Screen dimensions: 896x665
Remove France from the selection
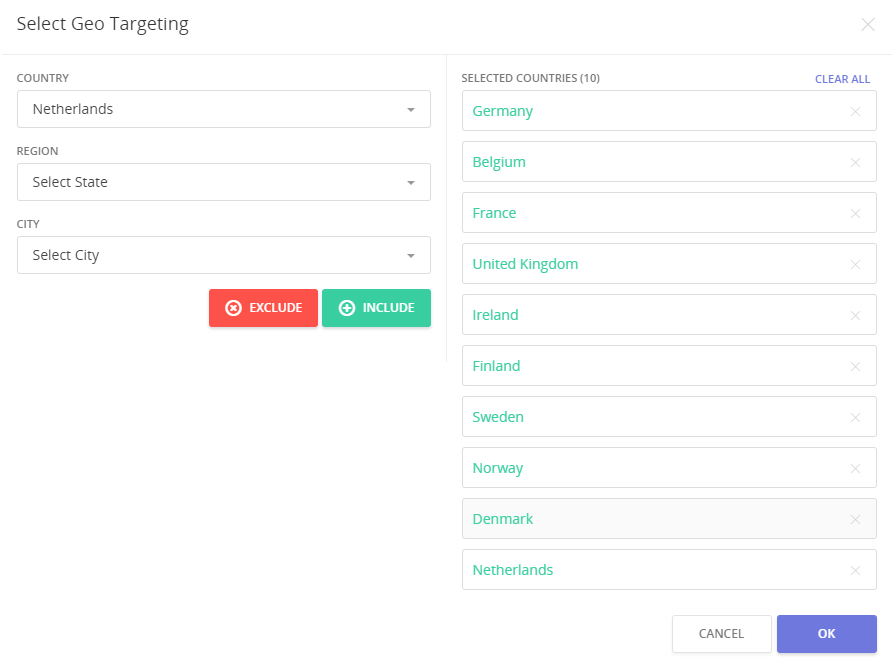pos(856,213)
